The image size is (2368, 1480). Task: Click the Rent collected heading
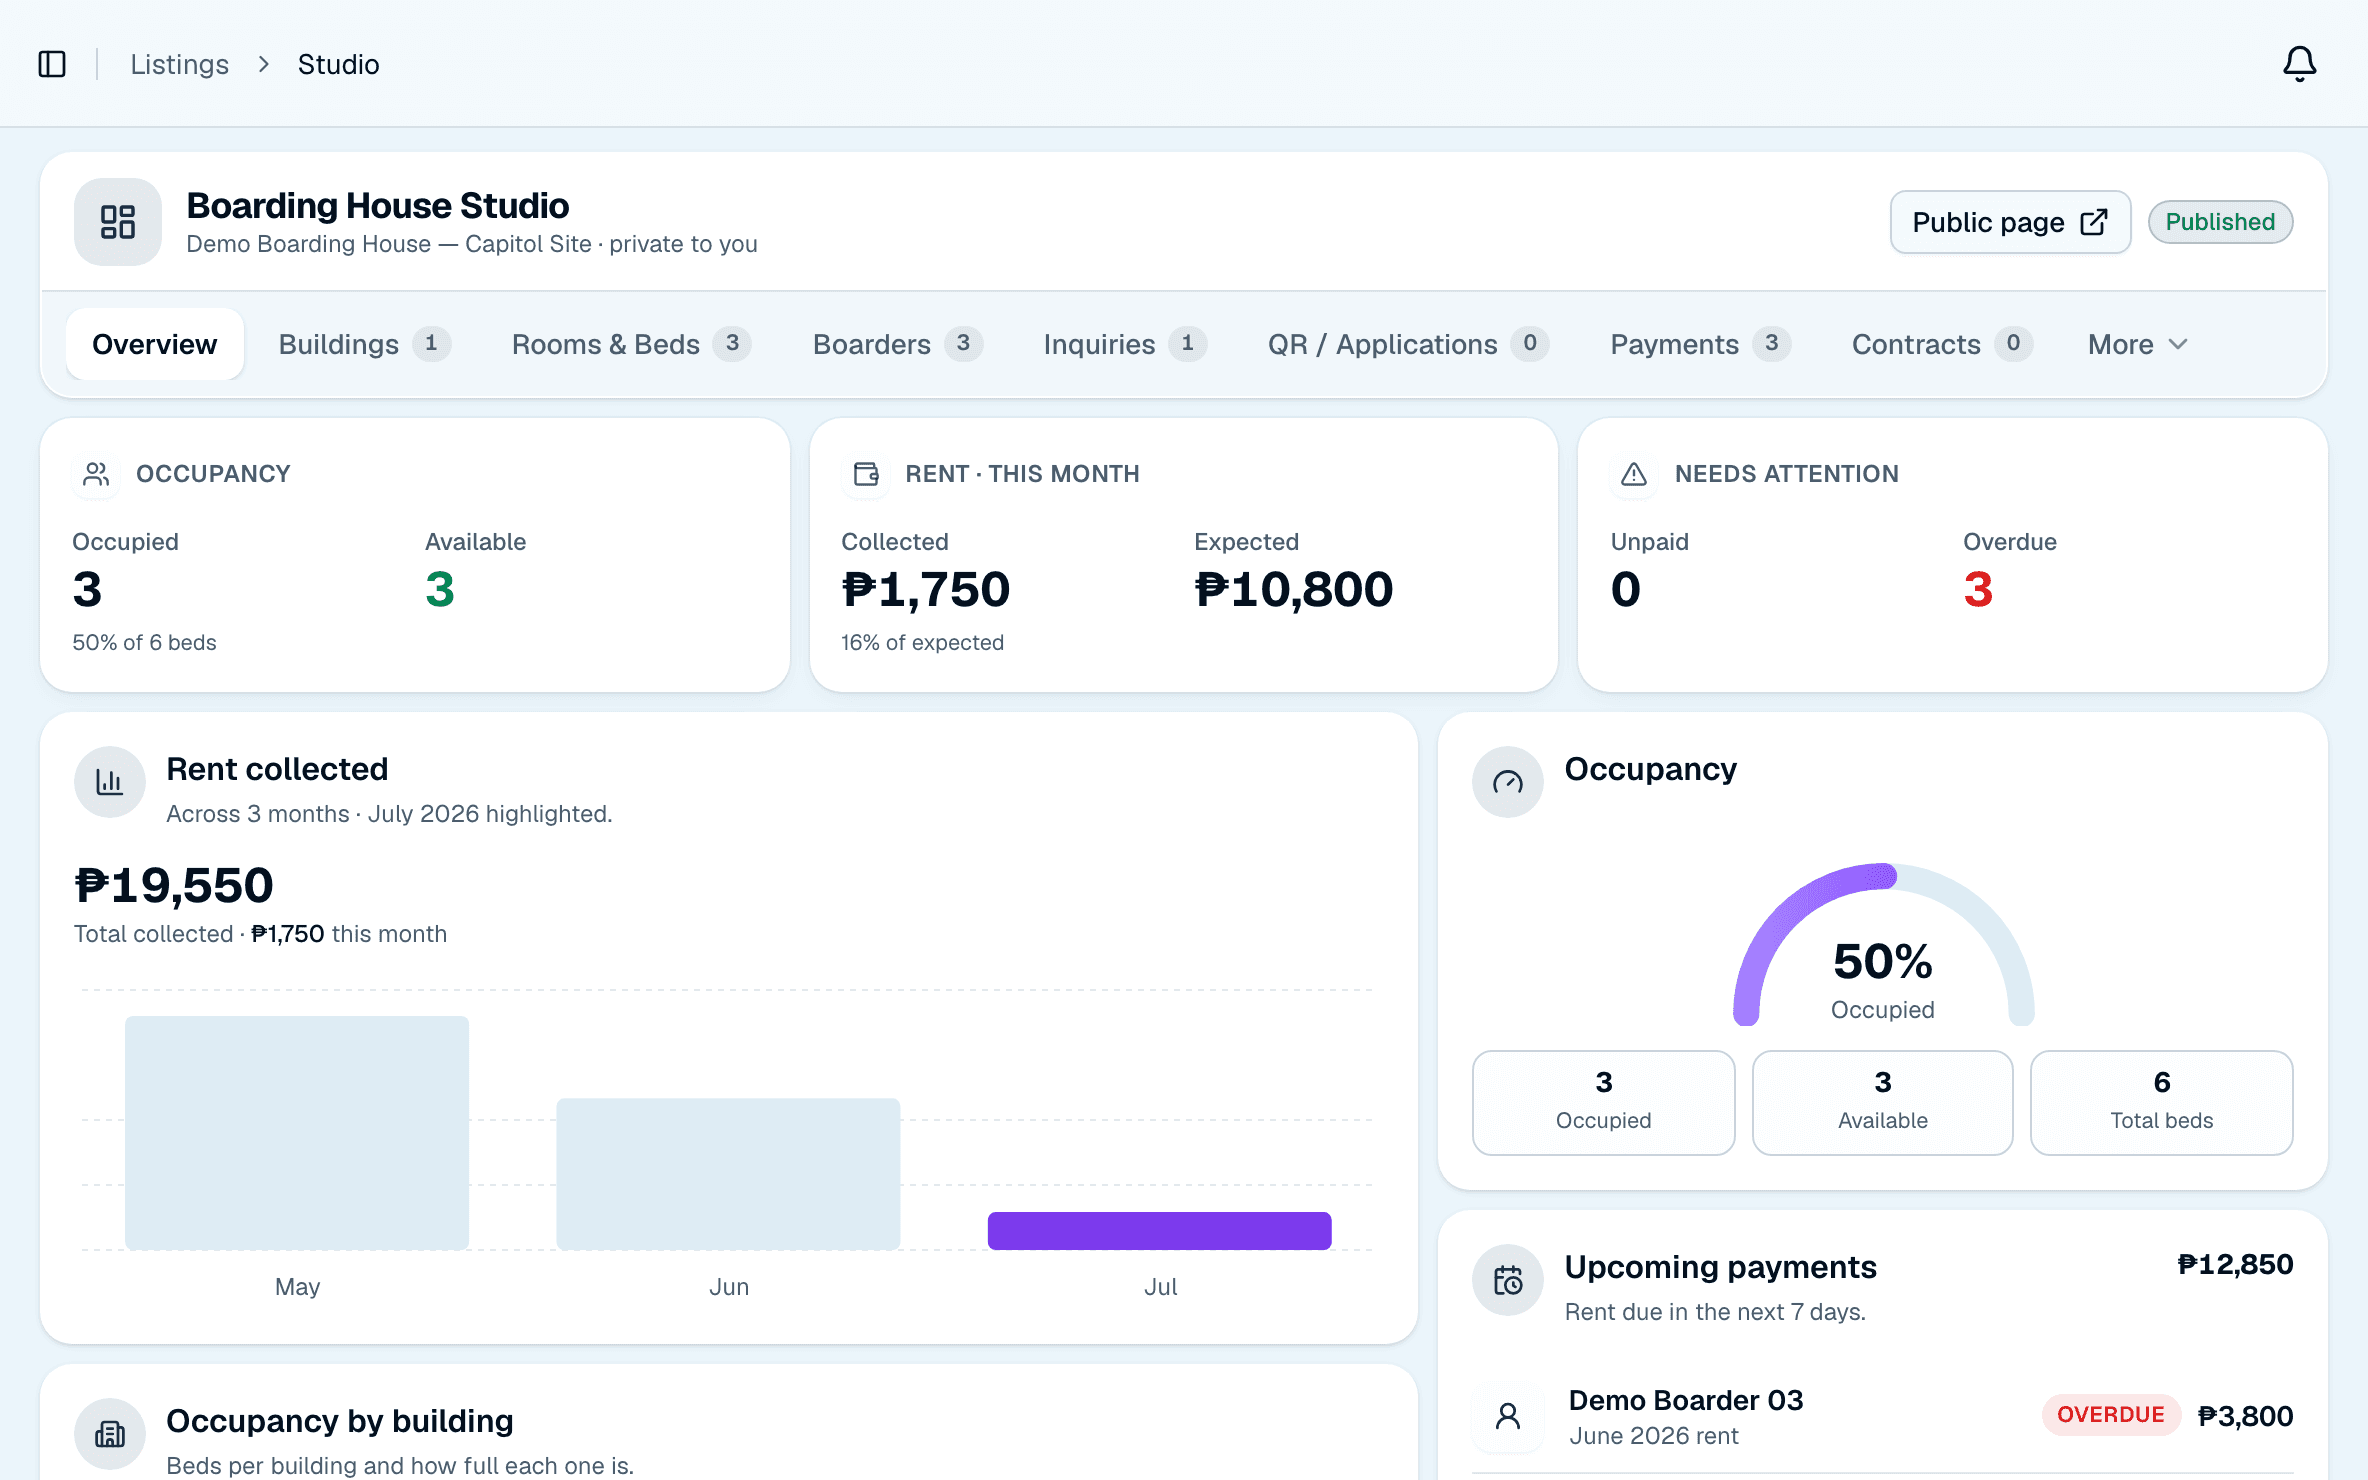pos(277,769)
